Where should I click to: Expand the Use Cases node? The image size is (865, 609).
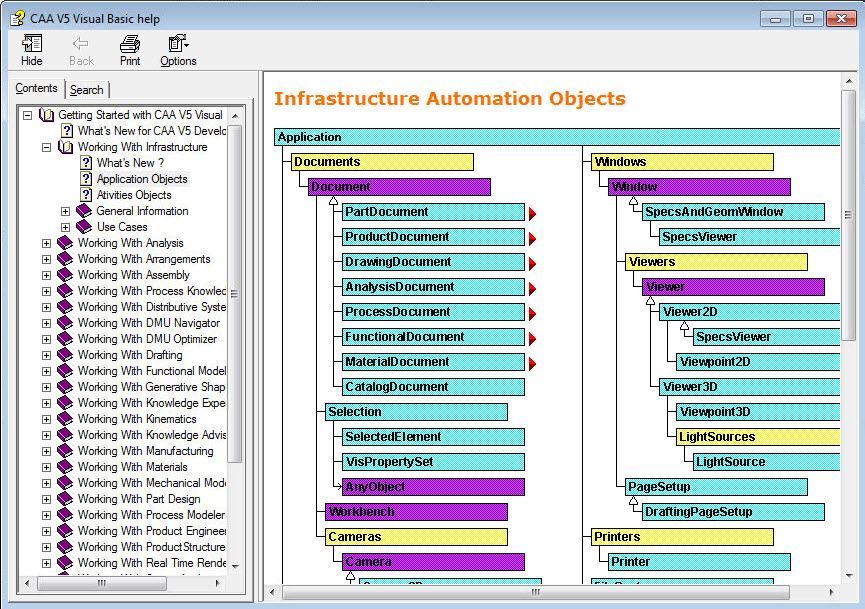65,227
